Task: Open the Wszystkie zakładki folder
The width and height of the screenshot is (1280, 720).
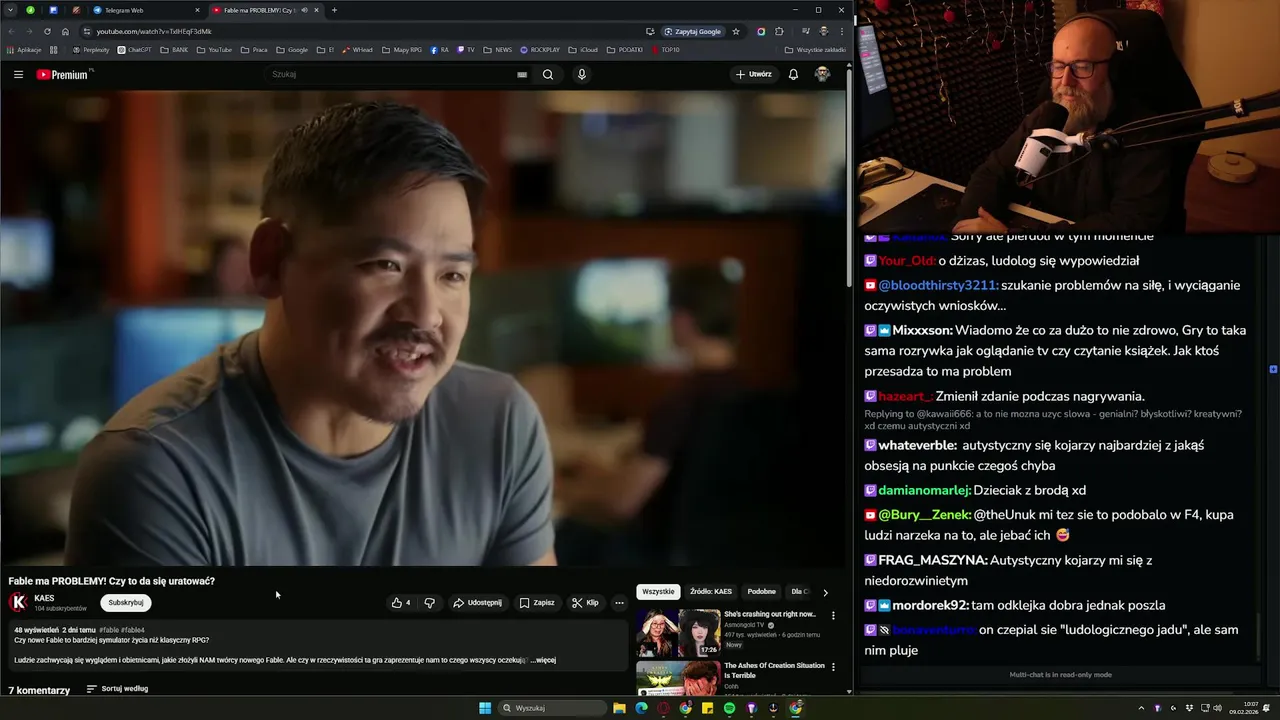Action: click(x=815, y=49)
